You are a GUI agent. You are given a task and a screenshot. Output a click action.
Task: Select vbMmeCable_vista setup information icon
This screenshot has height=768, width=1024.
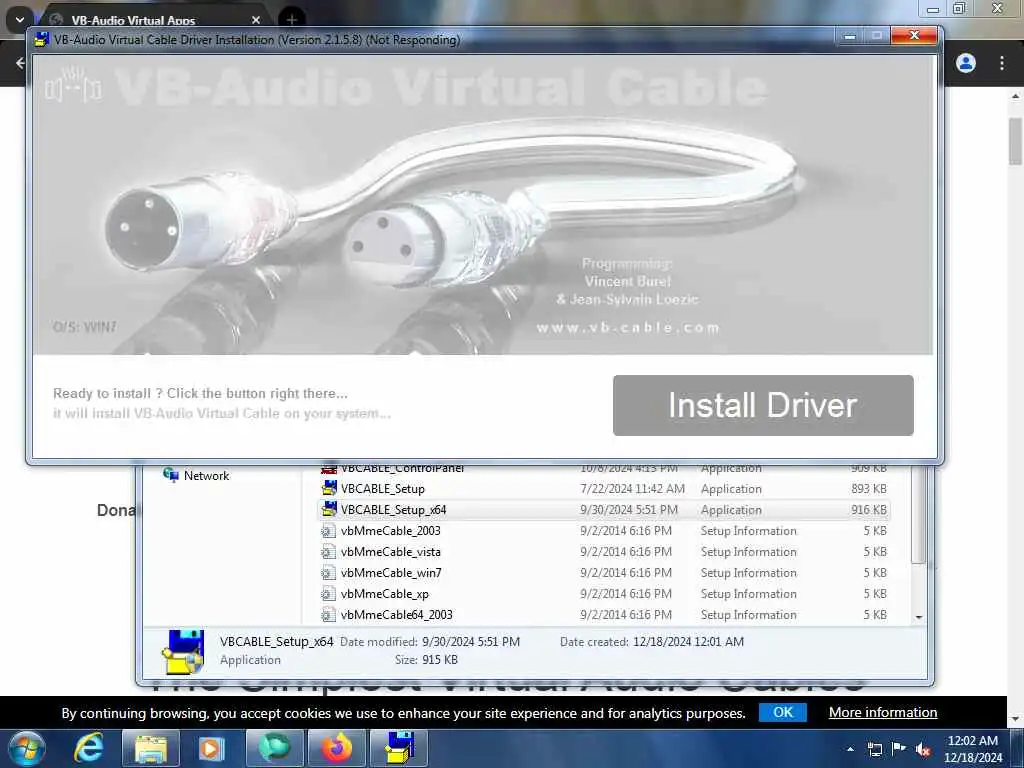pyautogui.click(x=328, y=552)
